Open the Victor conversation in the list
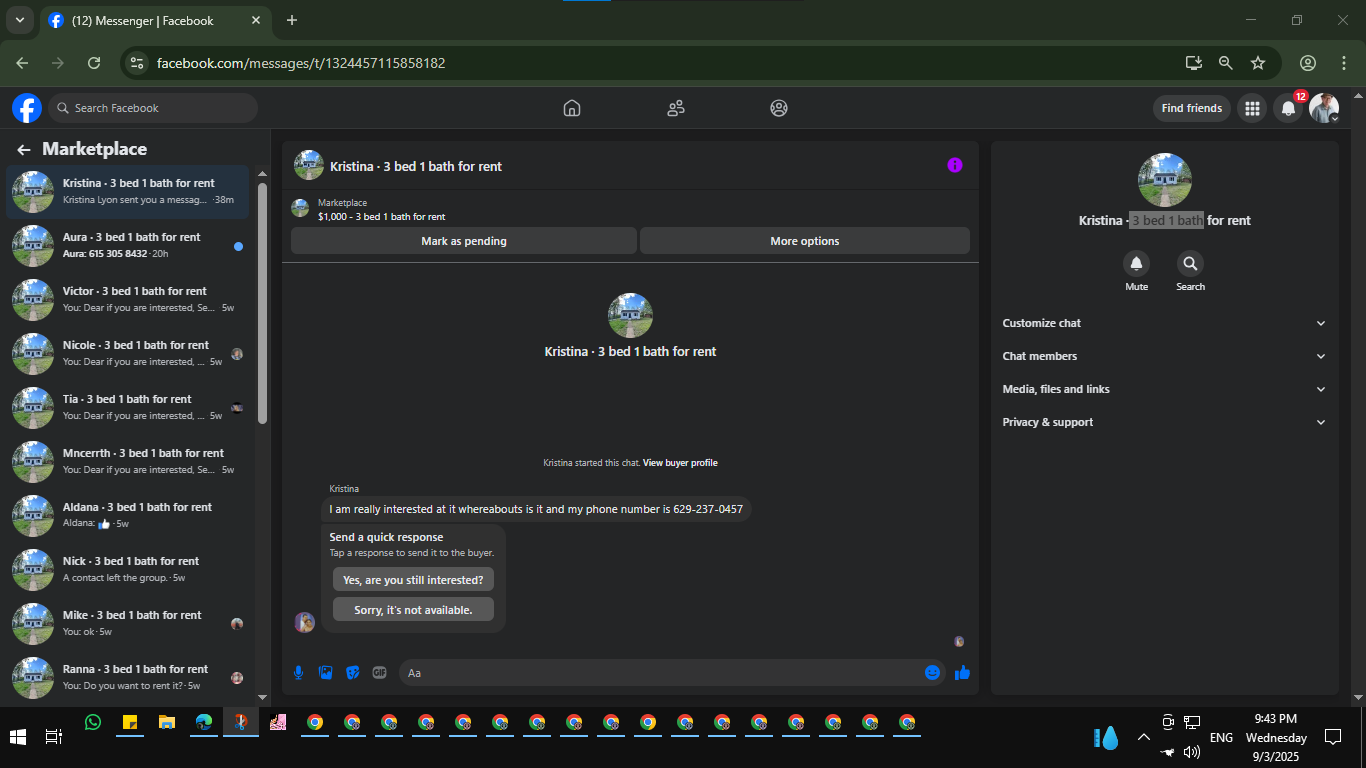The image size is (1366, 768). point(127,299)
